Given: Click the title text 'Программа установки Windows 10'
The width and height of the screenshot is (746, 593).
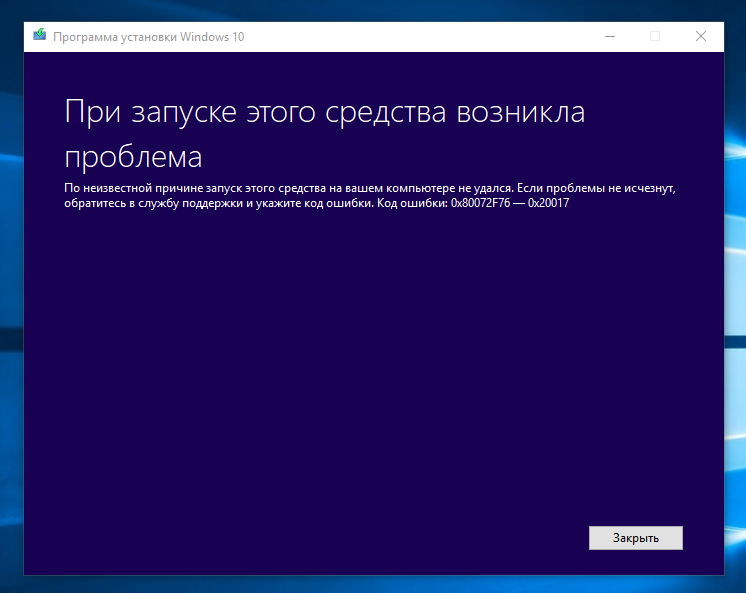Looking at the screenshot, I should (x=148, y=37).
